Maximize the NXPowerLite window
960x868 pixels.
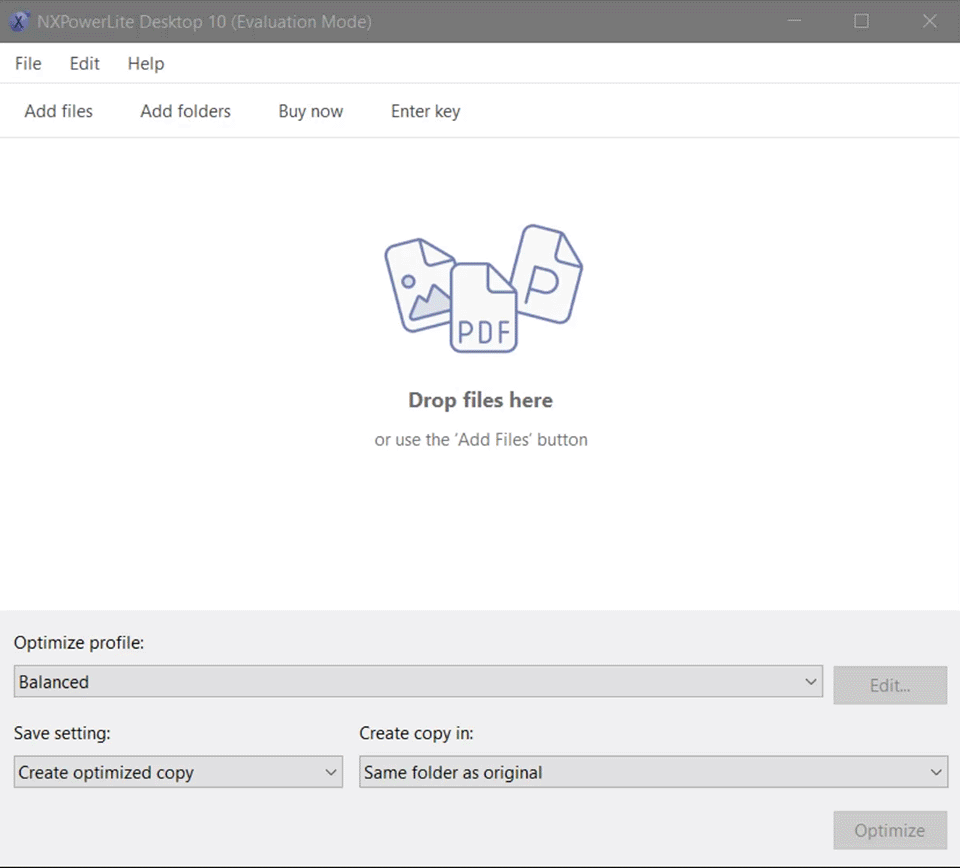coord(861,21)
